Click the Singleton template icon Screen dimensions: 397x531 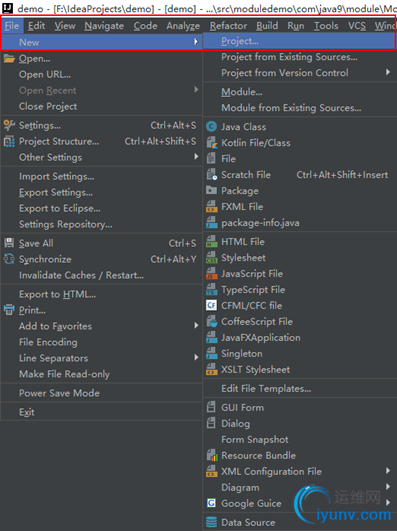tap(212, 353)
